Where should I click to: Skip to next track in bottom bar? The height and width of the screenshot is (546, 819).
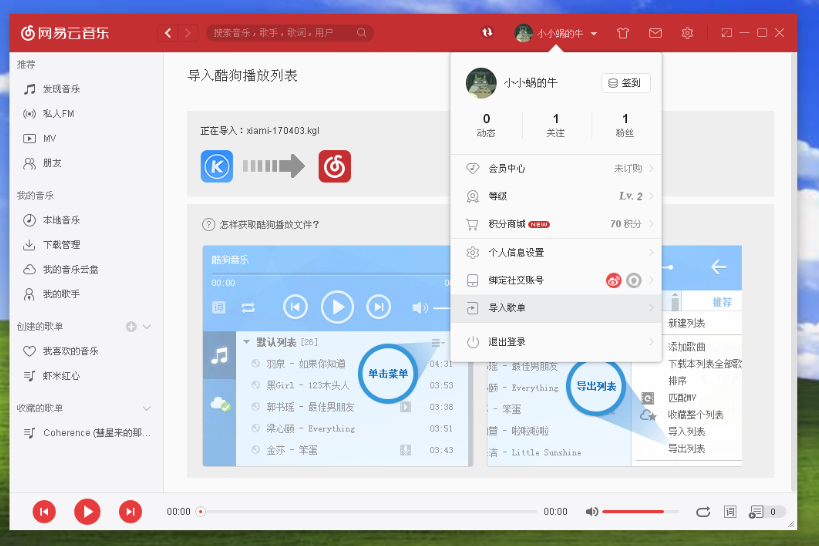pyautogui.click(x=130, y=512)
